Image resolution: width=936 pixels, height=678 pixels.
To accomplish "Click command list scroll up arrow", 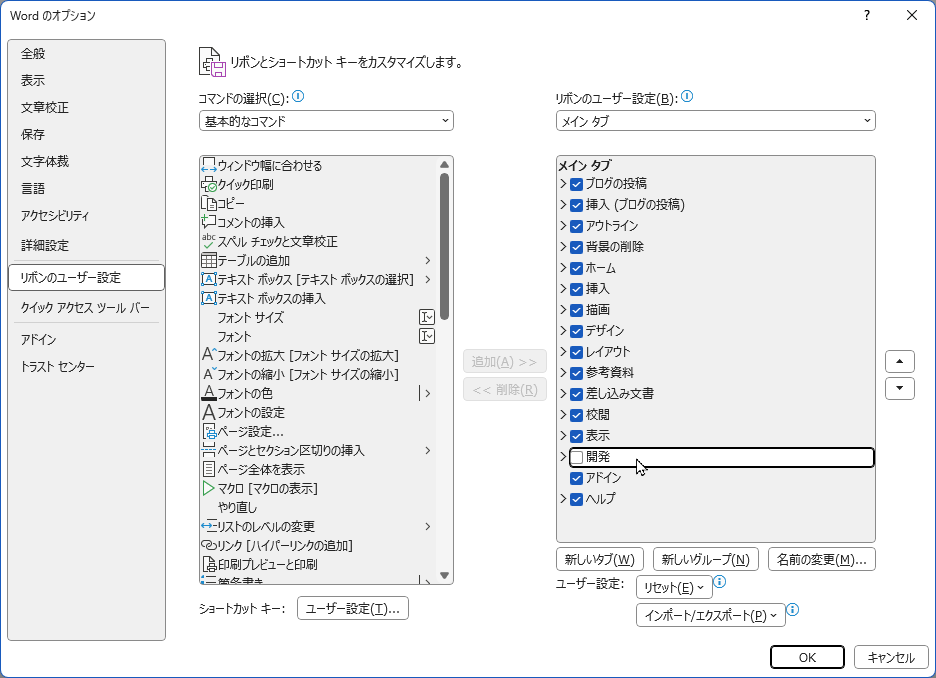I will point(444,165).
